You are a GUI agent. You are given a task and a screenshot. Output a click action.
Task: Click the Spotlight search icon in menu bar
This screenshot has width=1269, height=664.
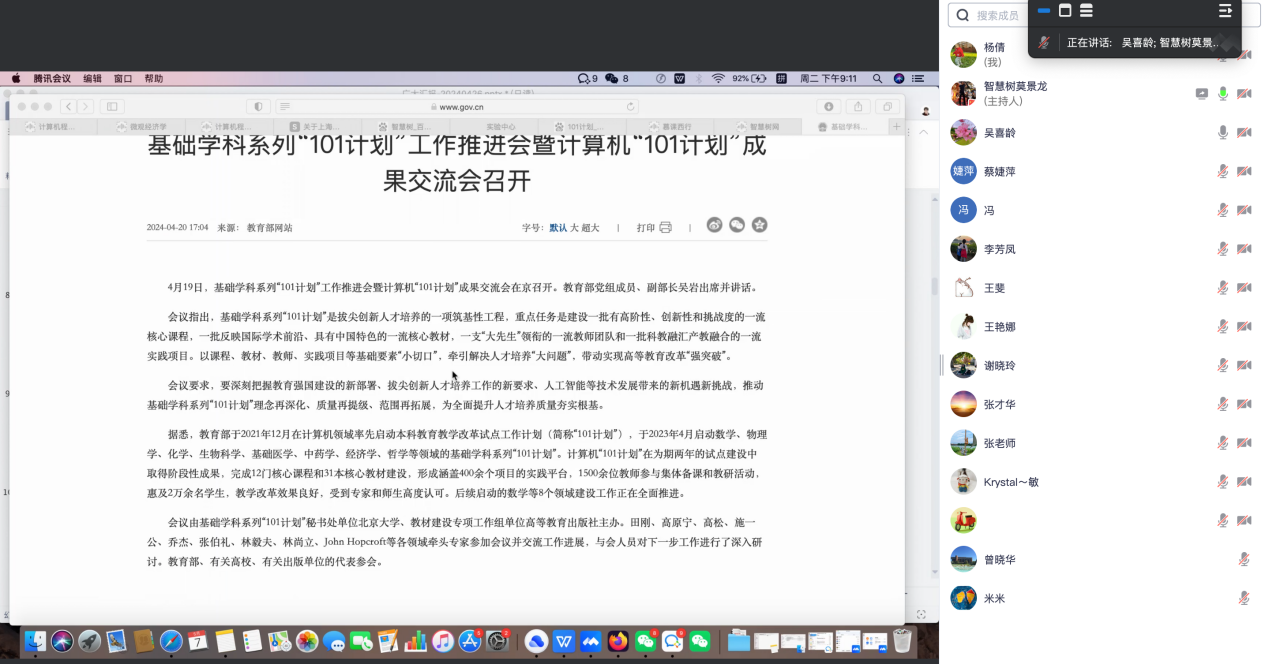coord(877,78)
